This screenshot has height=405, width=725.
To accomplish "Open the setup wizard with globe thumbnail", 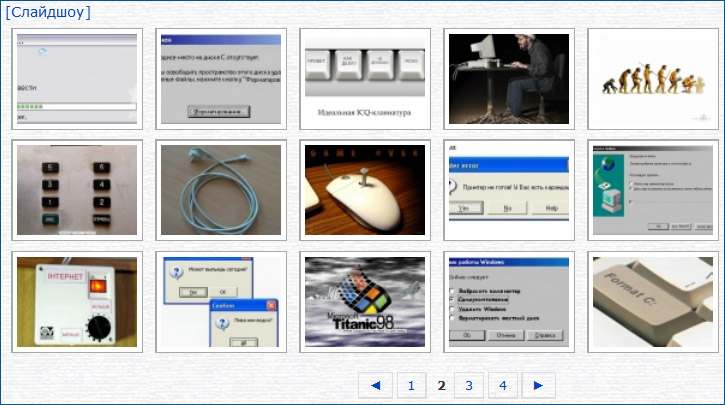I will (x=653, y=190).
